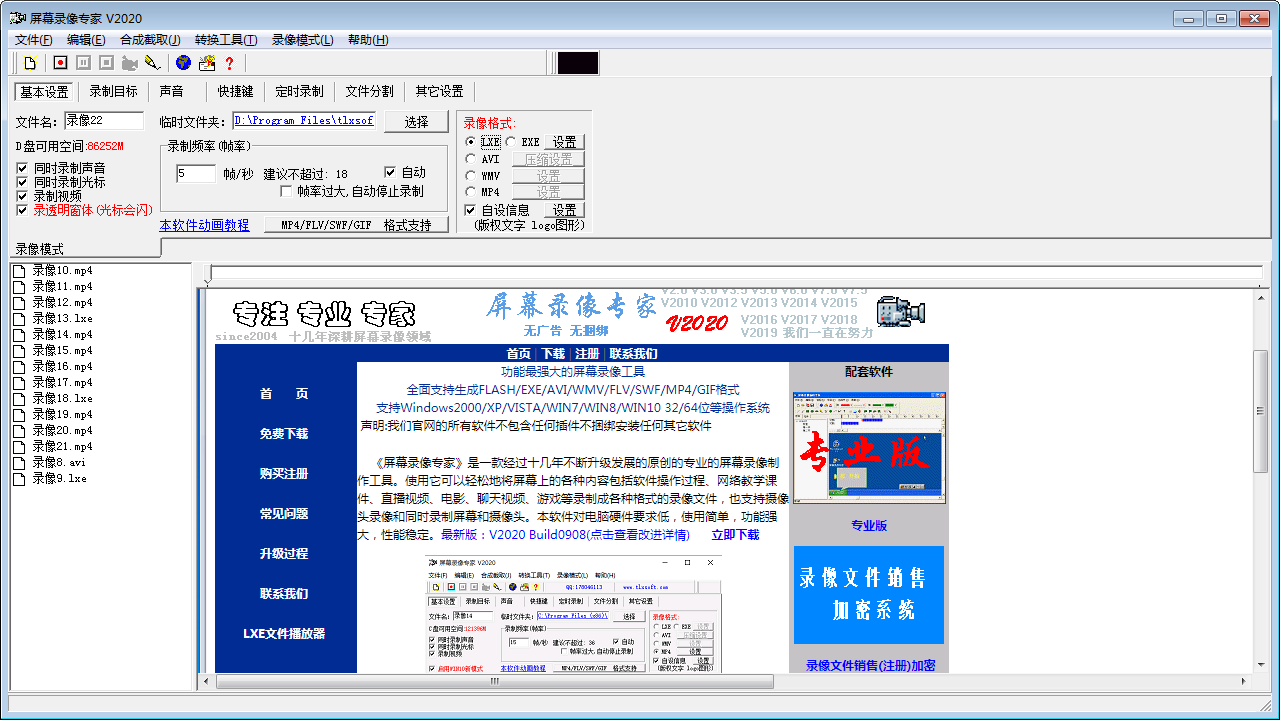Select the AVI recording format

click(470, 159)
